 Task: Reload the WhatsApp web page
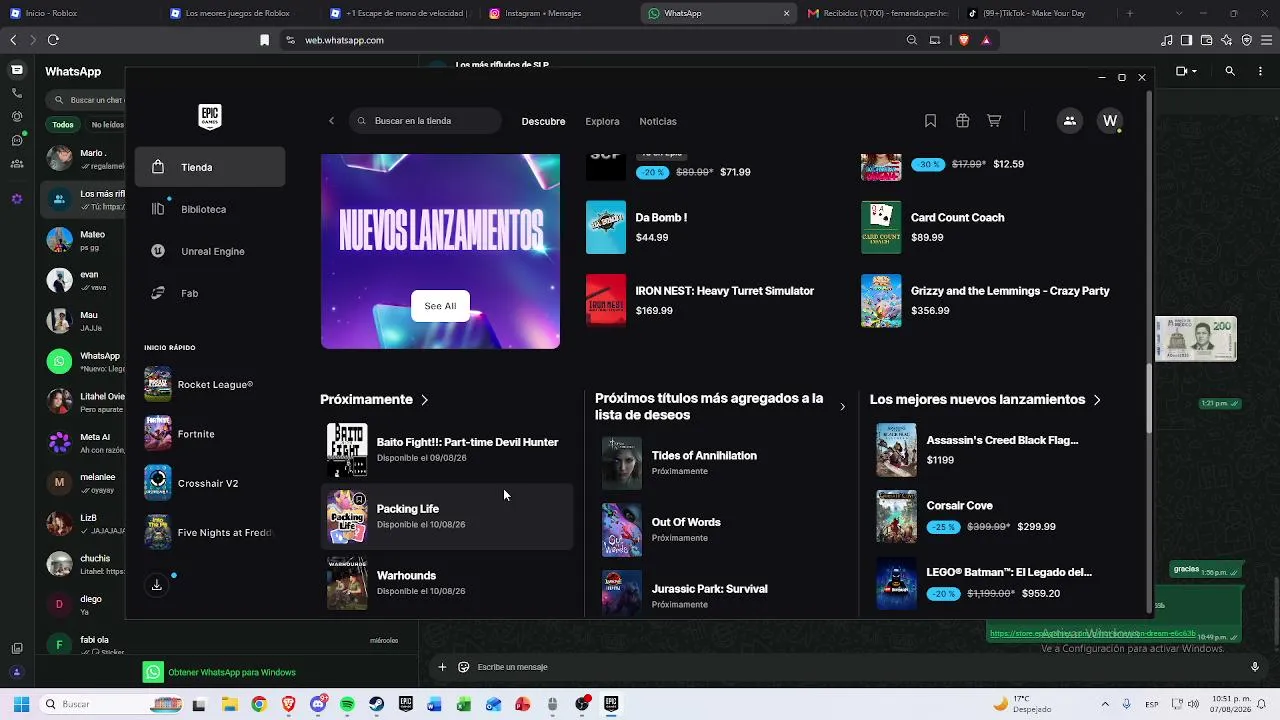coord(53,40)
